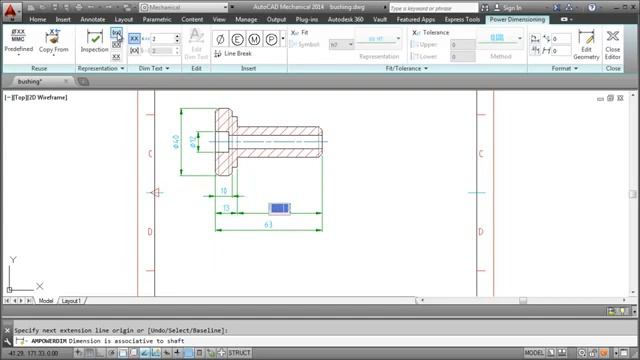Viewport: 640px width, 360px height.
Task: Click the Line Break button
Action: [233, 53]
